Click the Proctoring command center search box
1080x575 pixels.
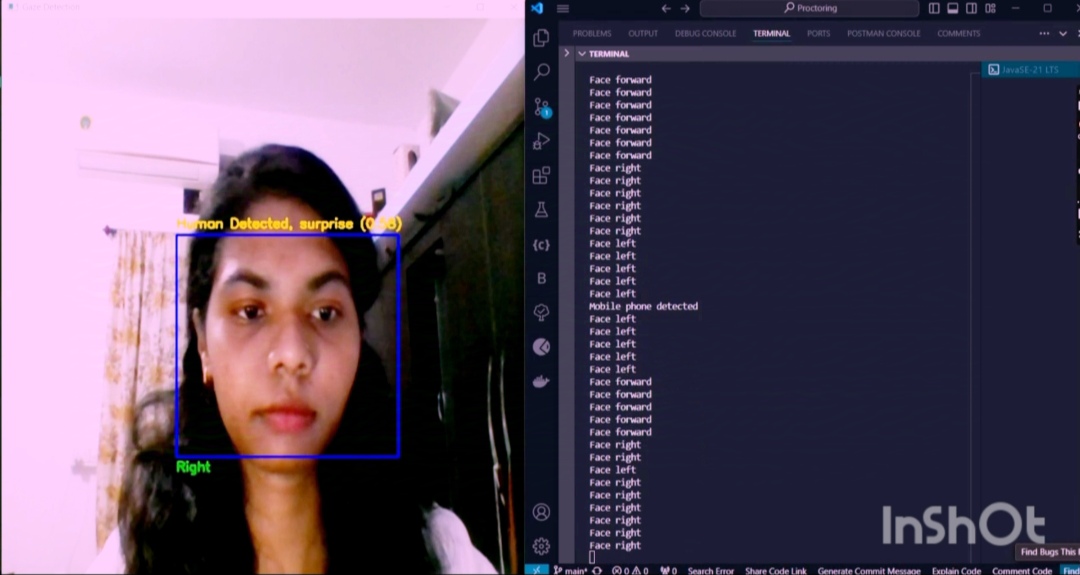pos(809,8)
